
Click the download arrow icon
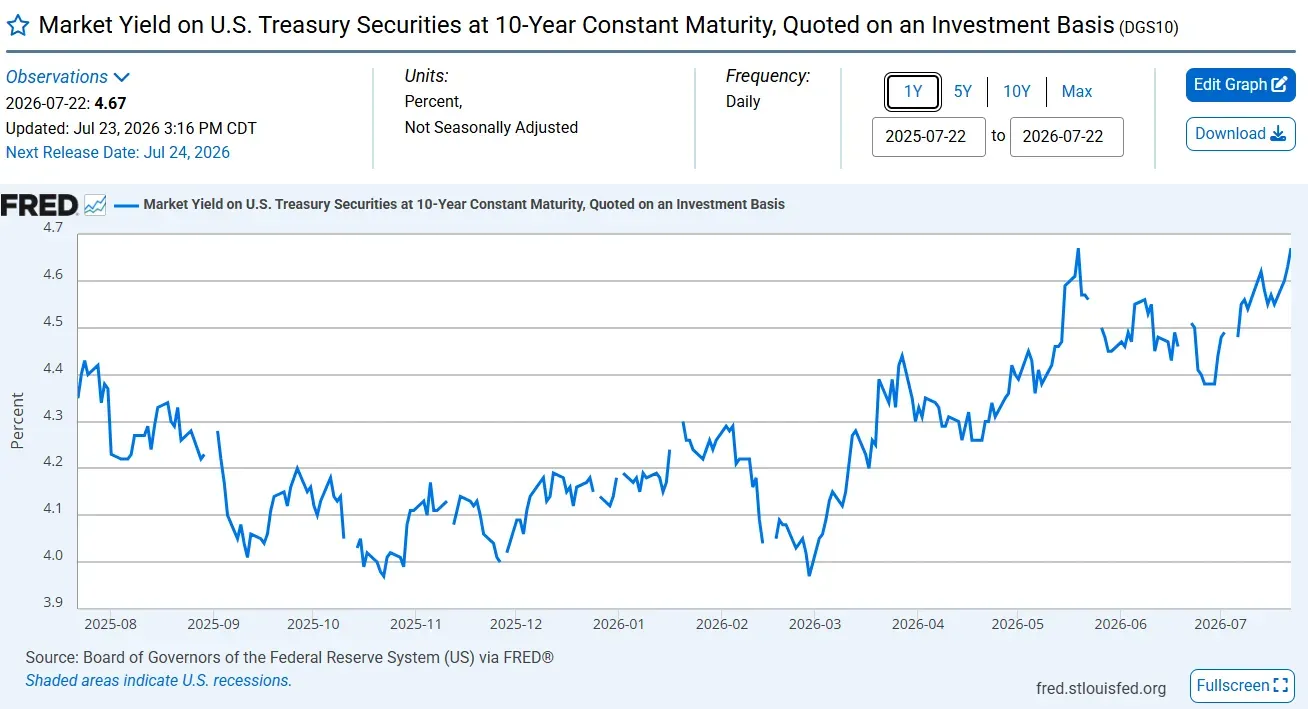tap(1277, 134)
